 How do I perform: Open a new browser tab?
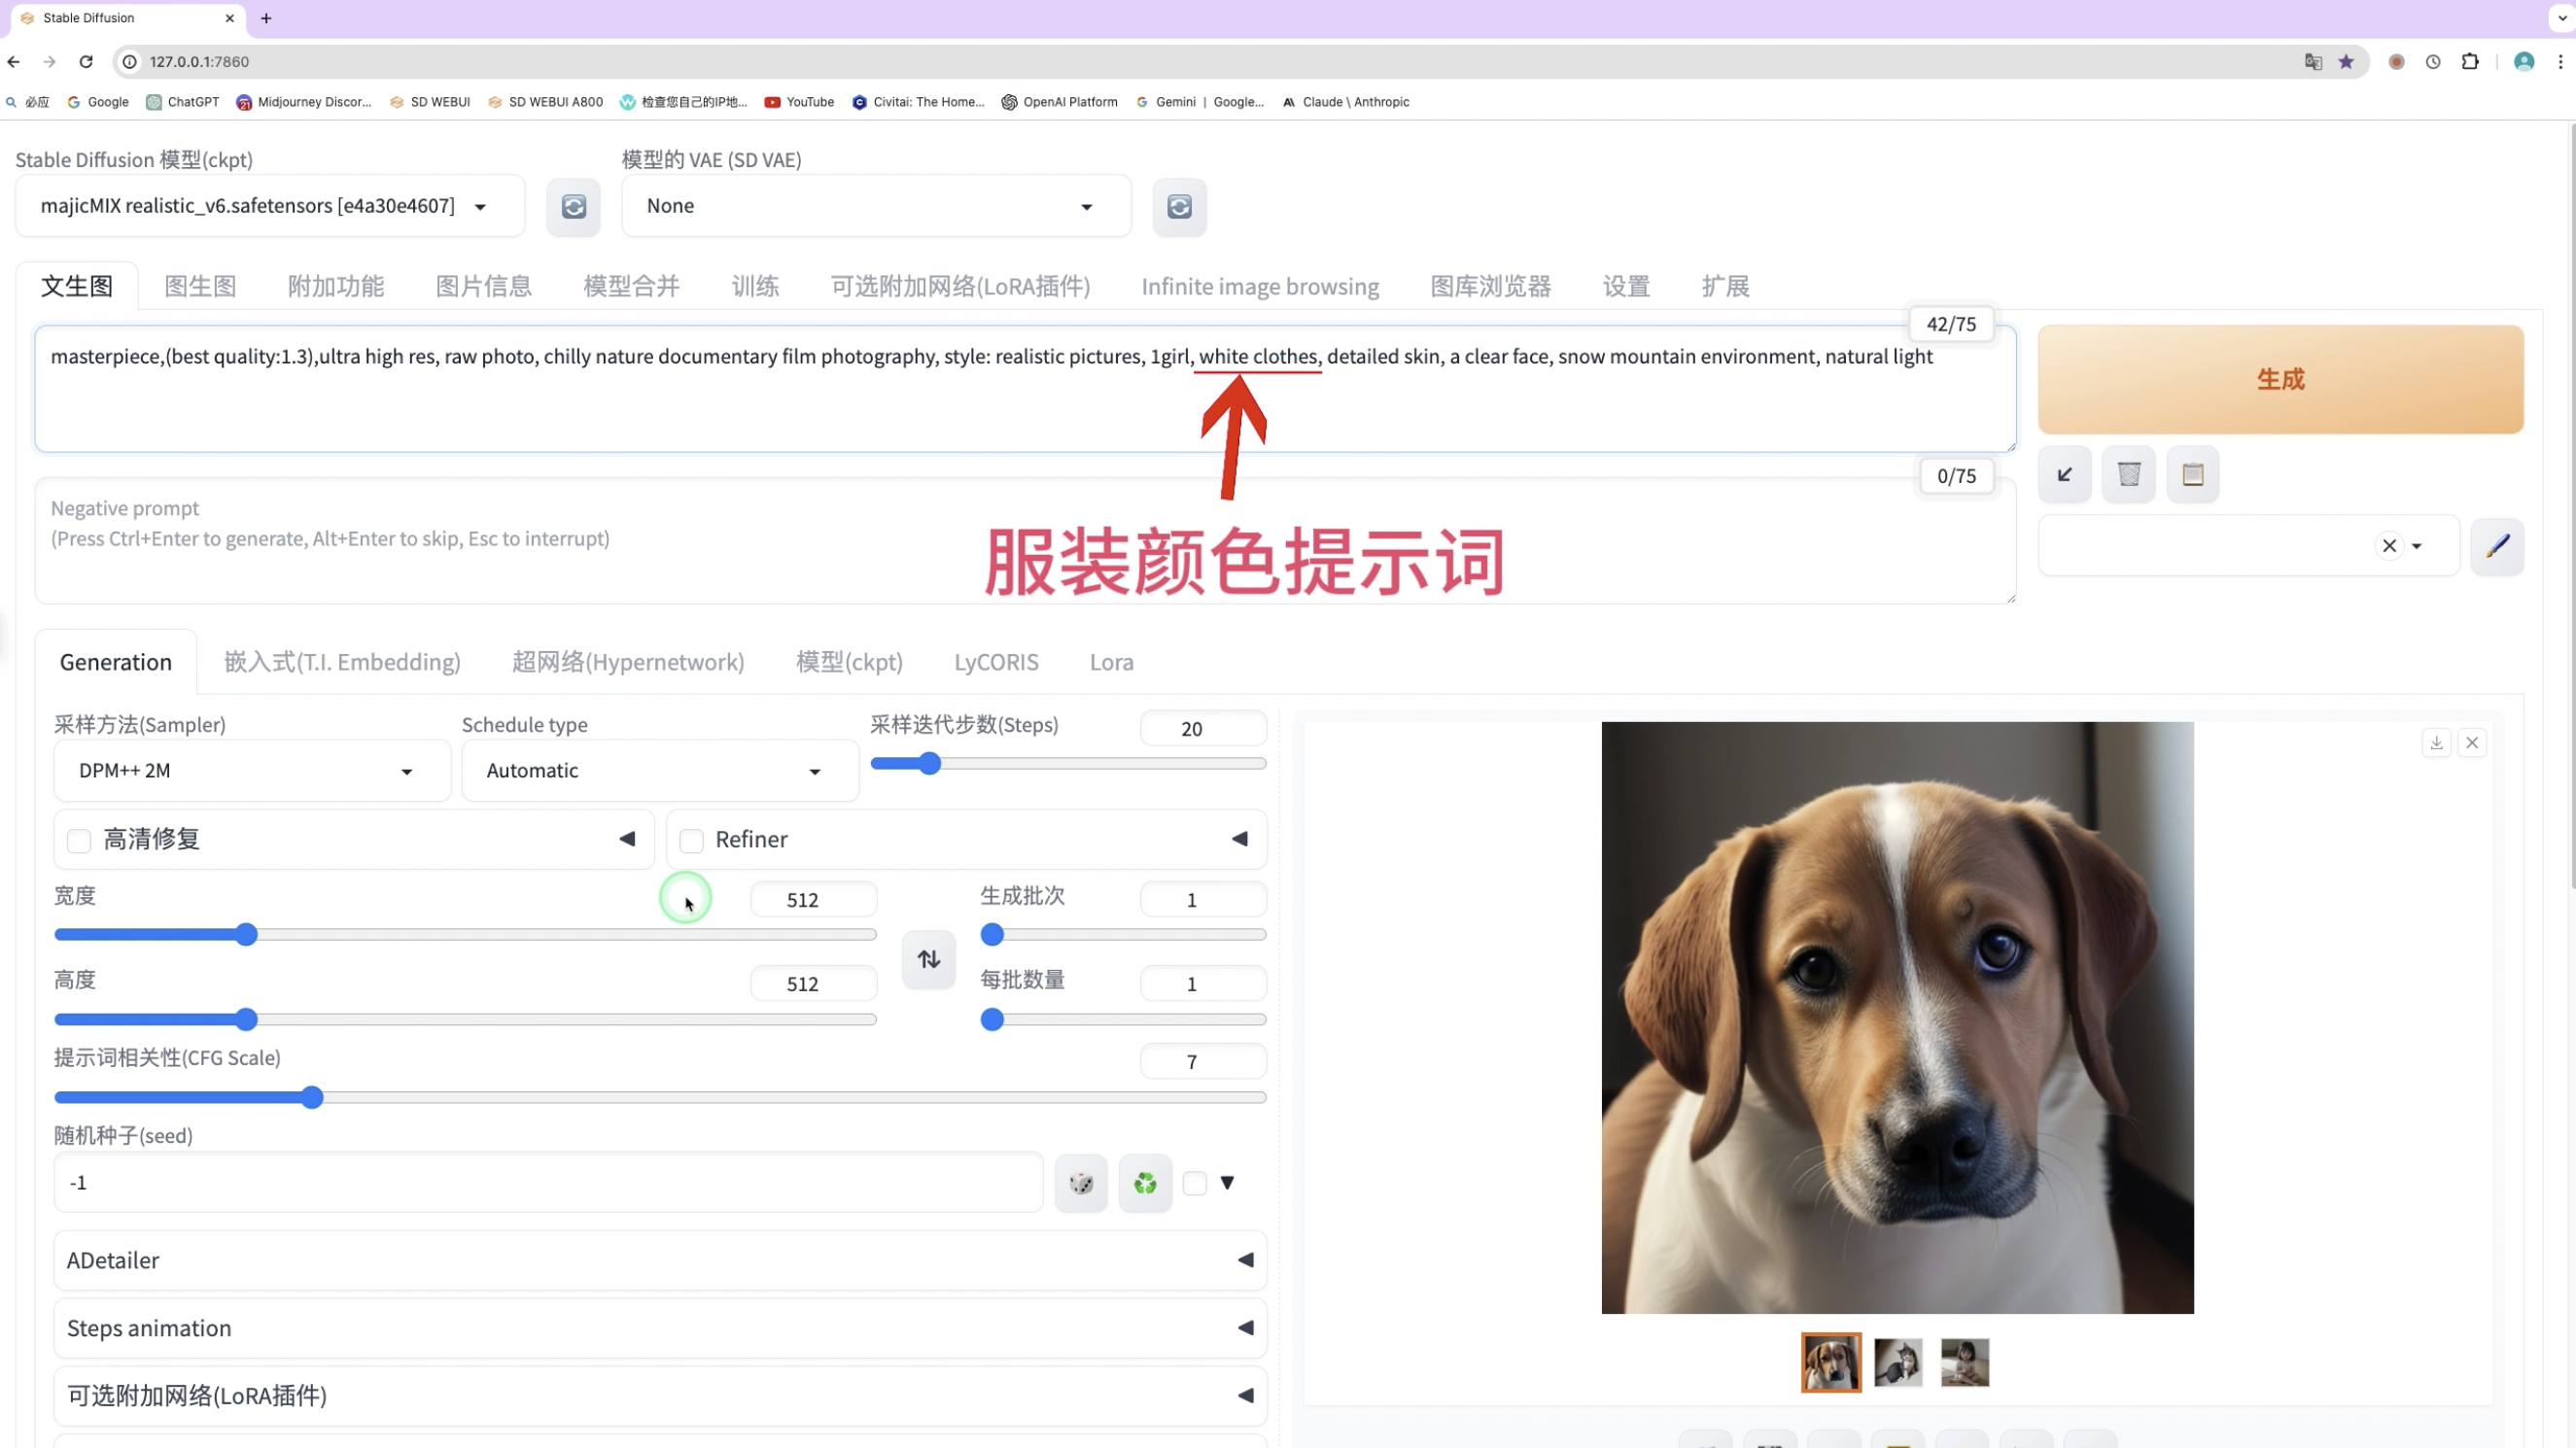tap(266, 18)
